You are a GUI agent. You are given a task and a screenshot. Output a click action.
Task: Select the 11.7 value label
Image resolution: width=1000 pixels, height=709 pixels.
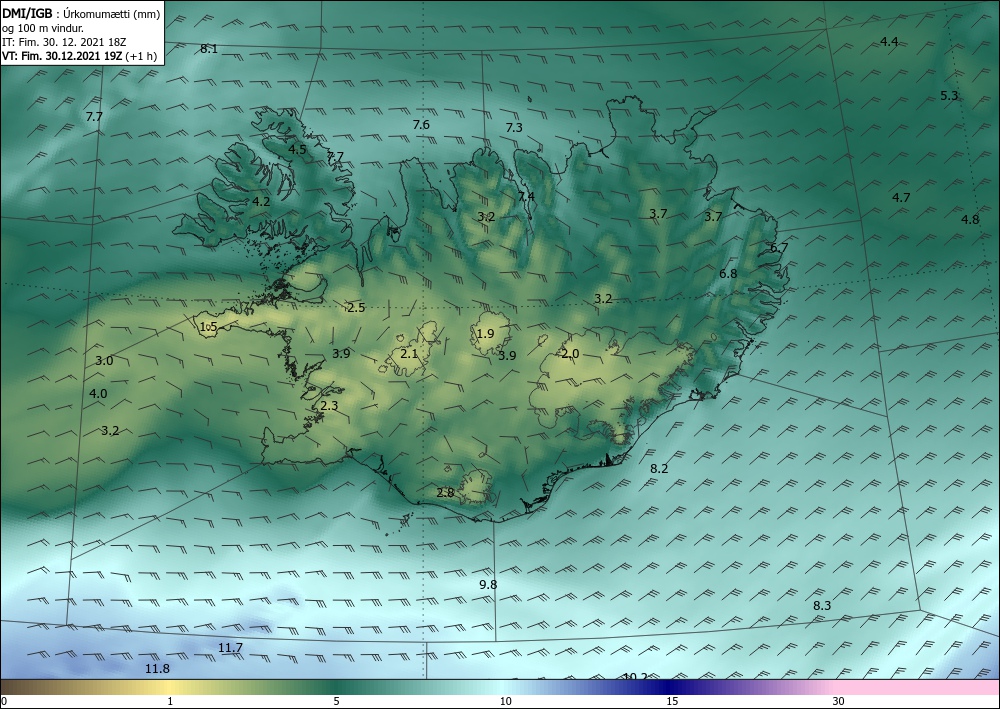point(230,648)
